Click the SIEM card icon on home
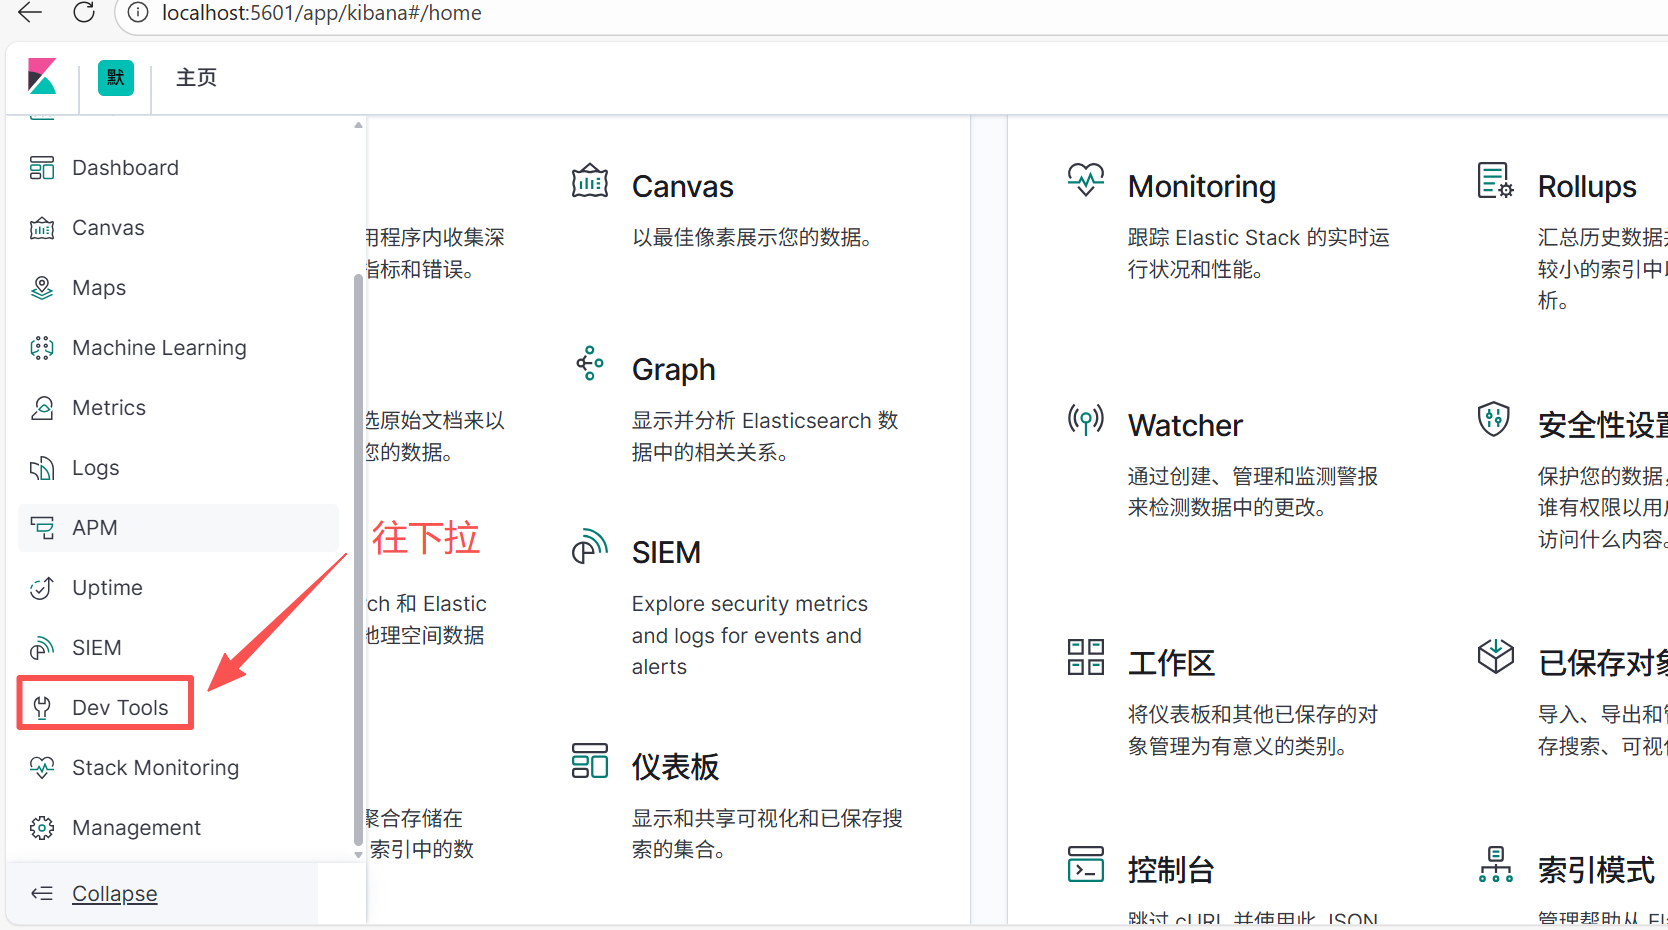Image resolution: width=1668 pixels, height=930 pixels. click(590, 546)
